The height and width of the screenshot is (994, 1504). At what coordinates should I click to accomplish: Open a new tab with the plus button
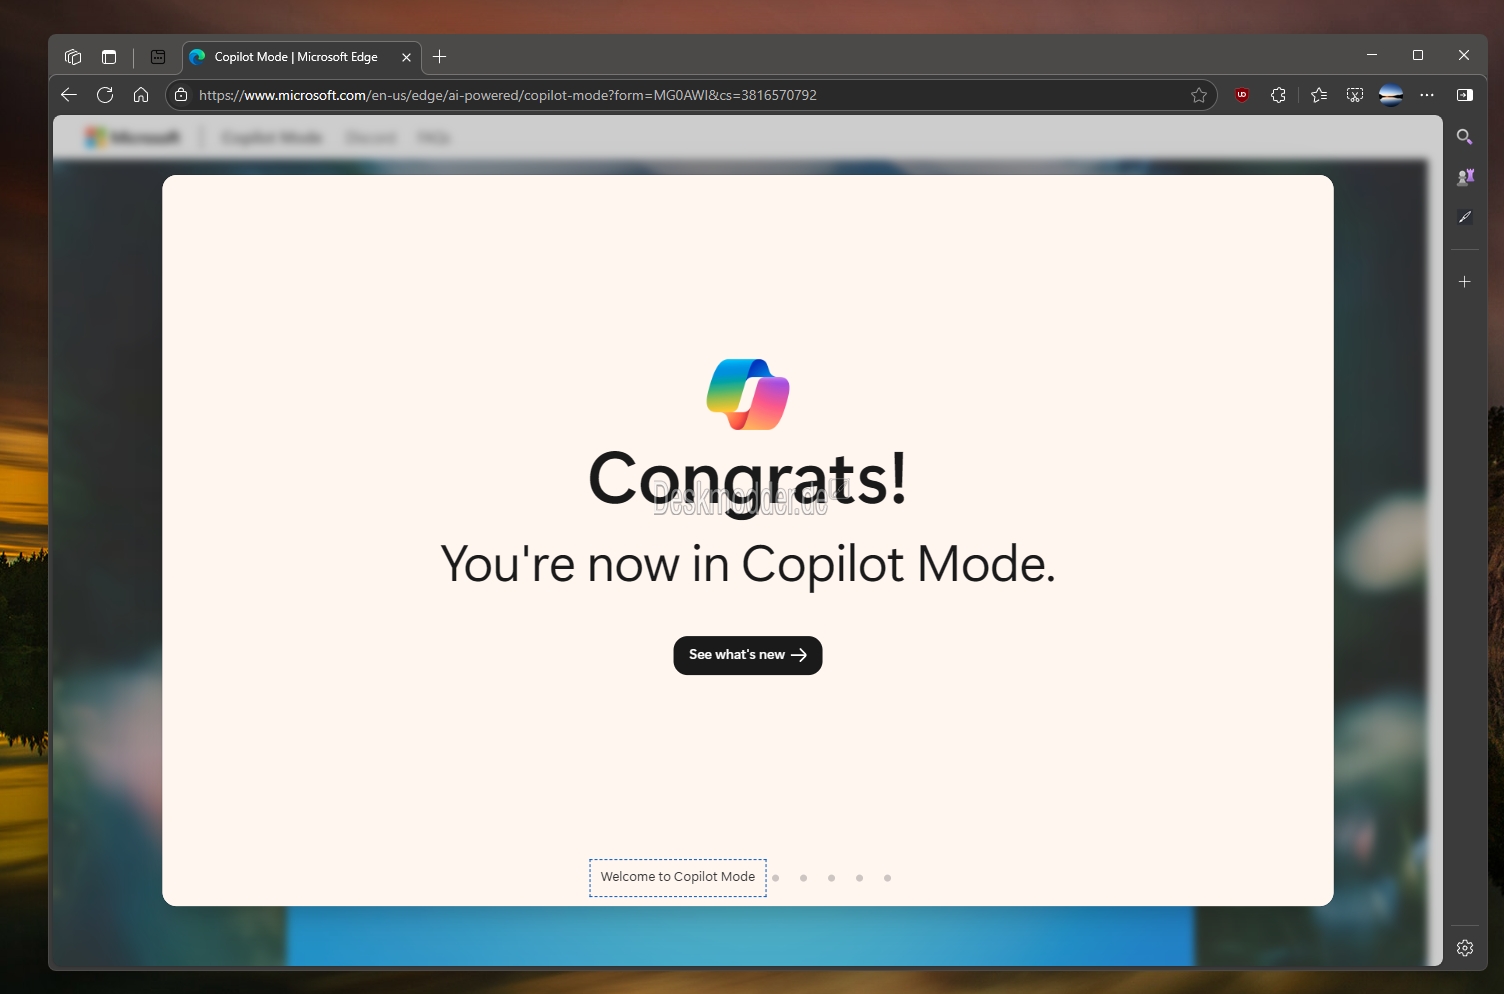440,57
